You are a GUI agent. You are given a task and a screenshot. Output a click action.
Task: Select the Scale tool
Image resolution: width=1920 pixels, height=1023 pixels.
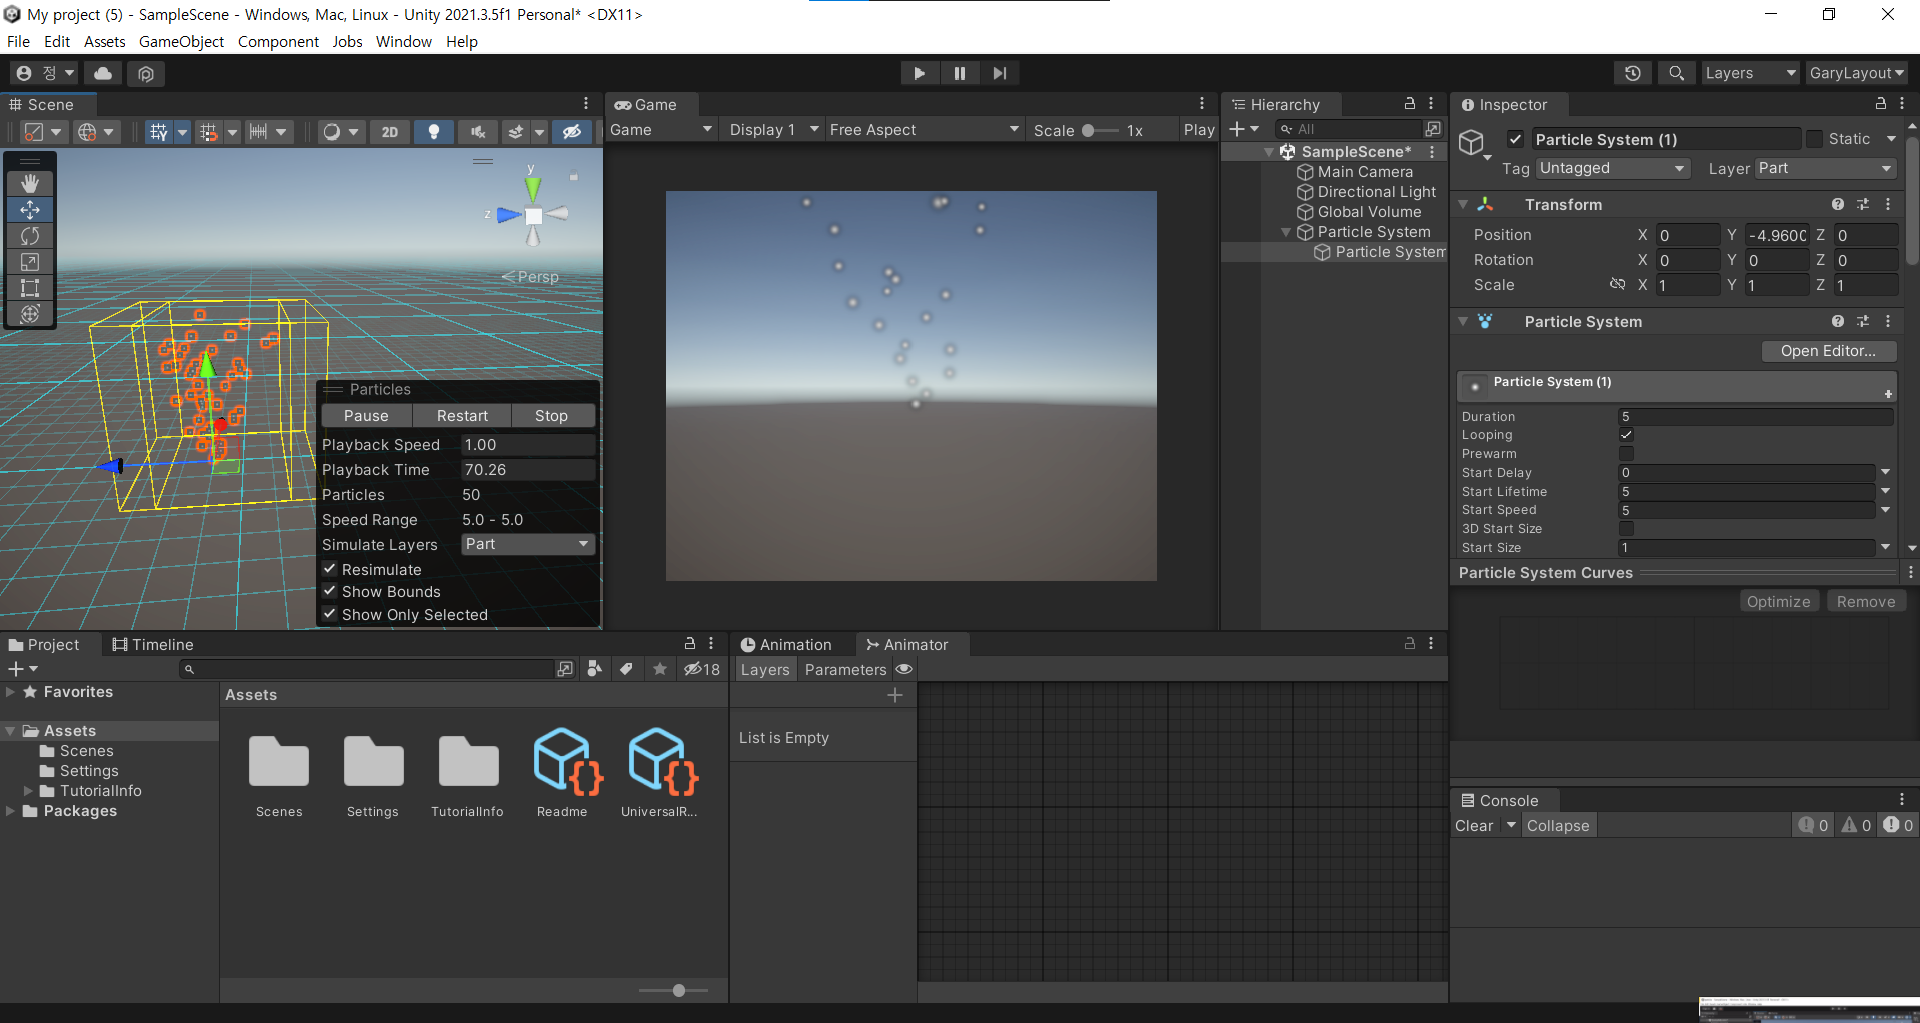coord(30,262)
